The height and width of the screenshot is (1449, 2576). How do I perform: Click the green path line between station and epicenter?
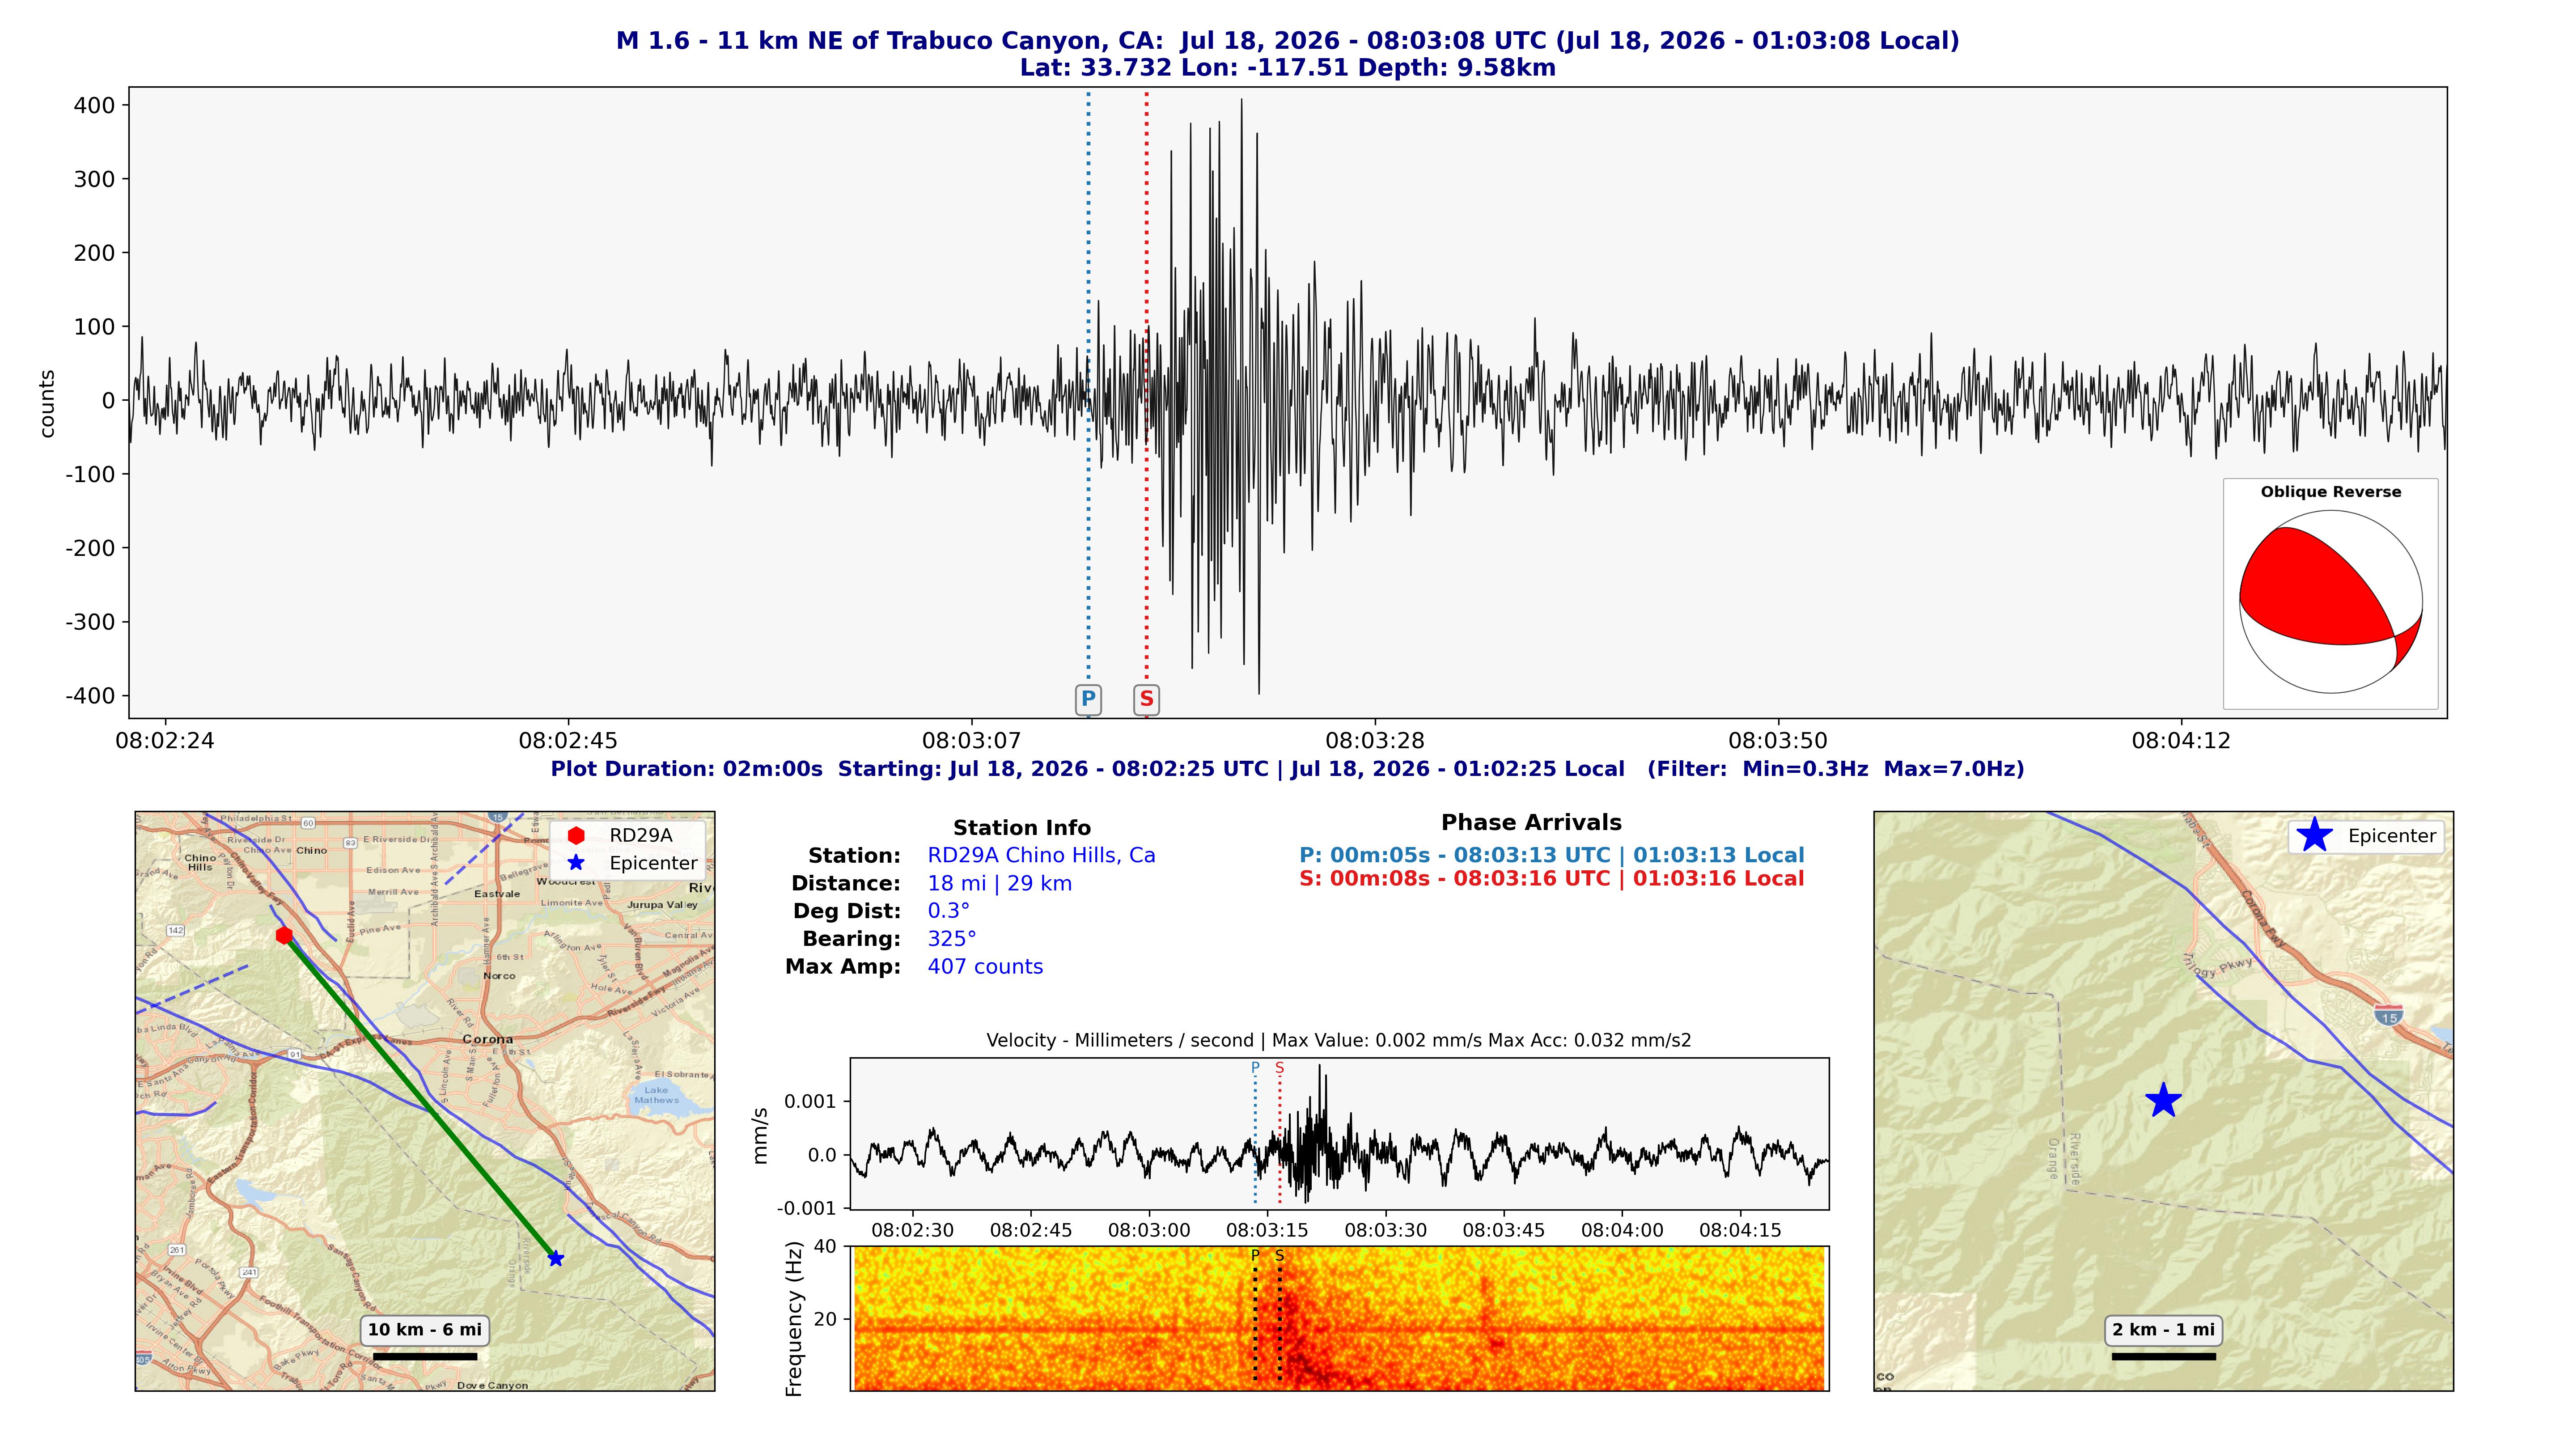point(420,1097)
